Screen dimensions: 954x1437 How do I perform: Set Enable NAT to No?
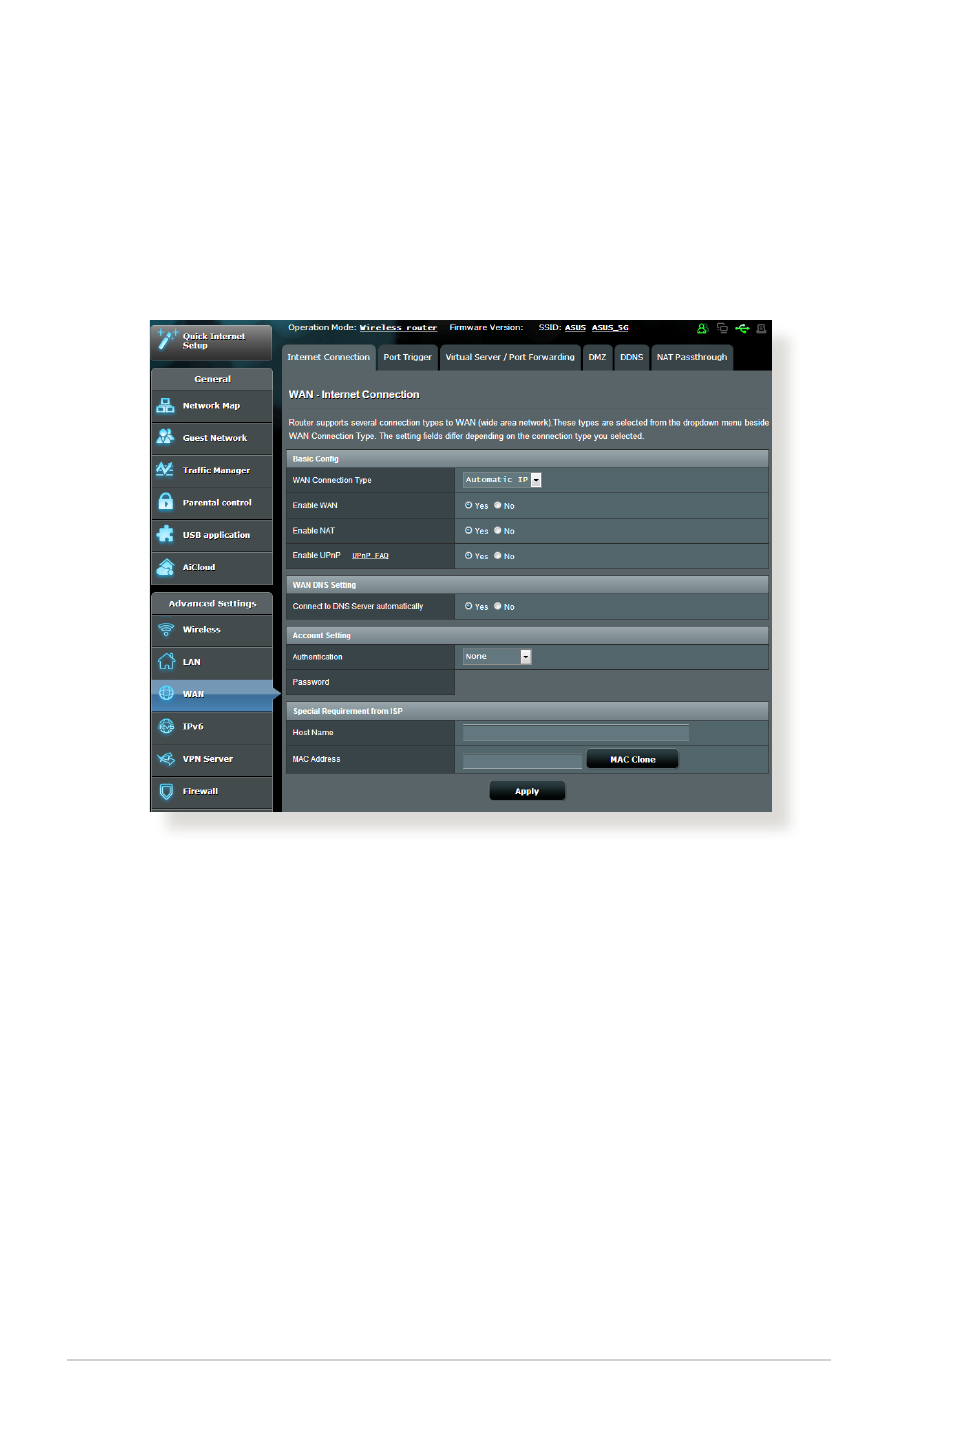tap(497, 530)
